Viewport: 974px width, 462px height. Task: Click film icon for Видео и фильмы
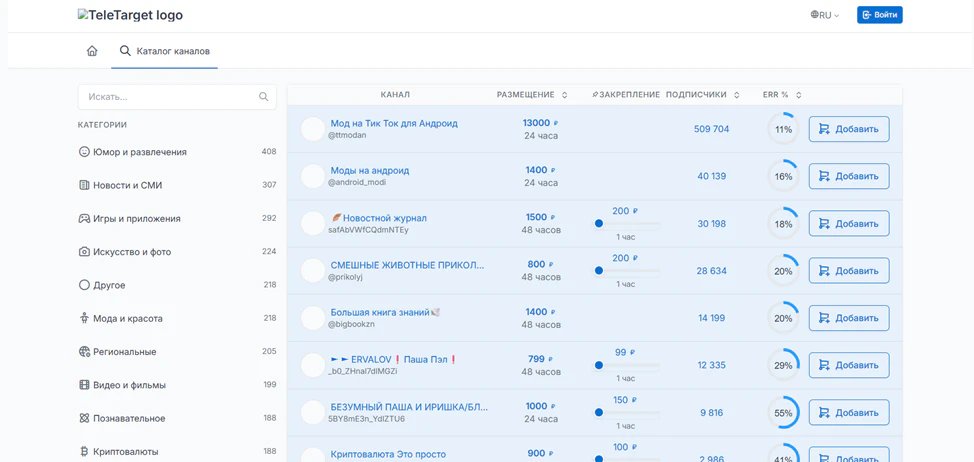[x=84, y=385]
